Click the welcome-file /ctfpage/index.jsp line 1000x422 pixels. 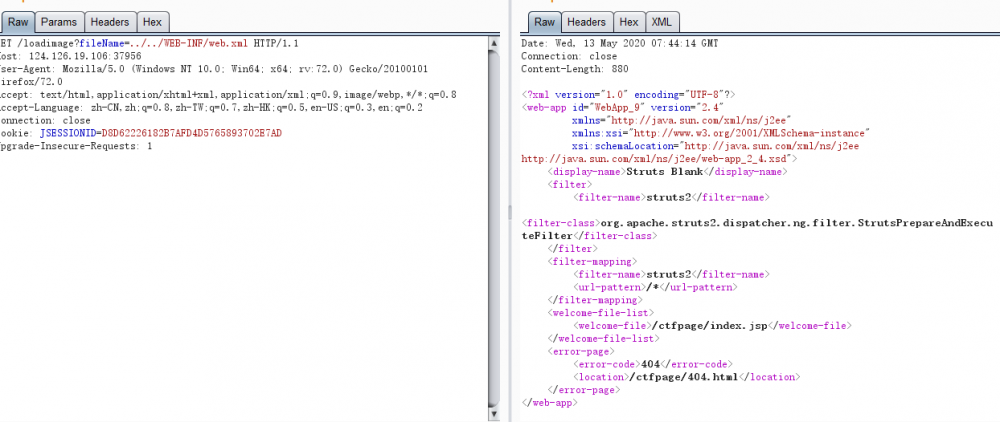(x=711, y=325)
